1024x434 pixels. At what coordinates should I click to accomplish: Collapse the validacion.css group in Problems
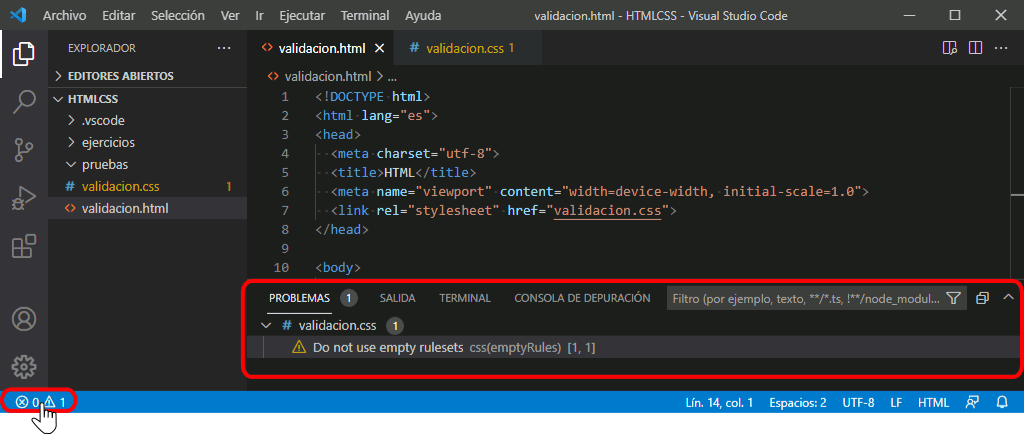tap(265, 325)
